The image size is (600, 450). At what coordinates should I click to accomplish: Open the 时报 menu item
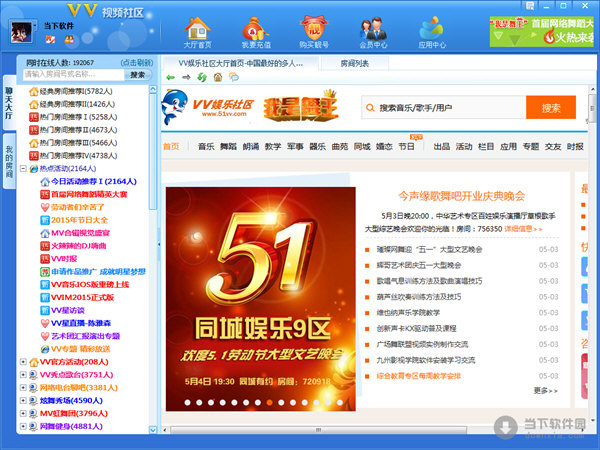(575, 146)
